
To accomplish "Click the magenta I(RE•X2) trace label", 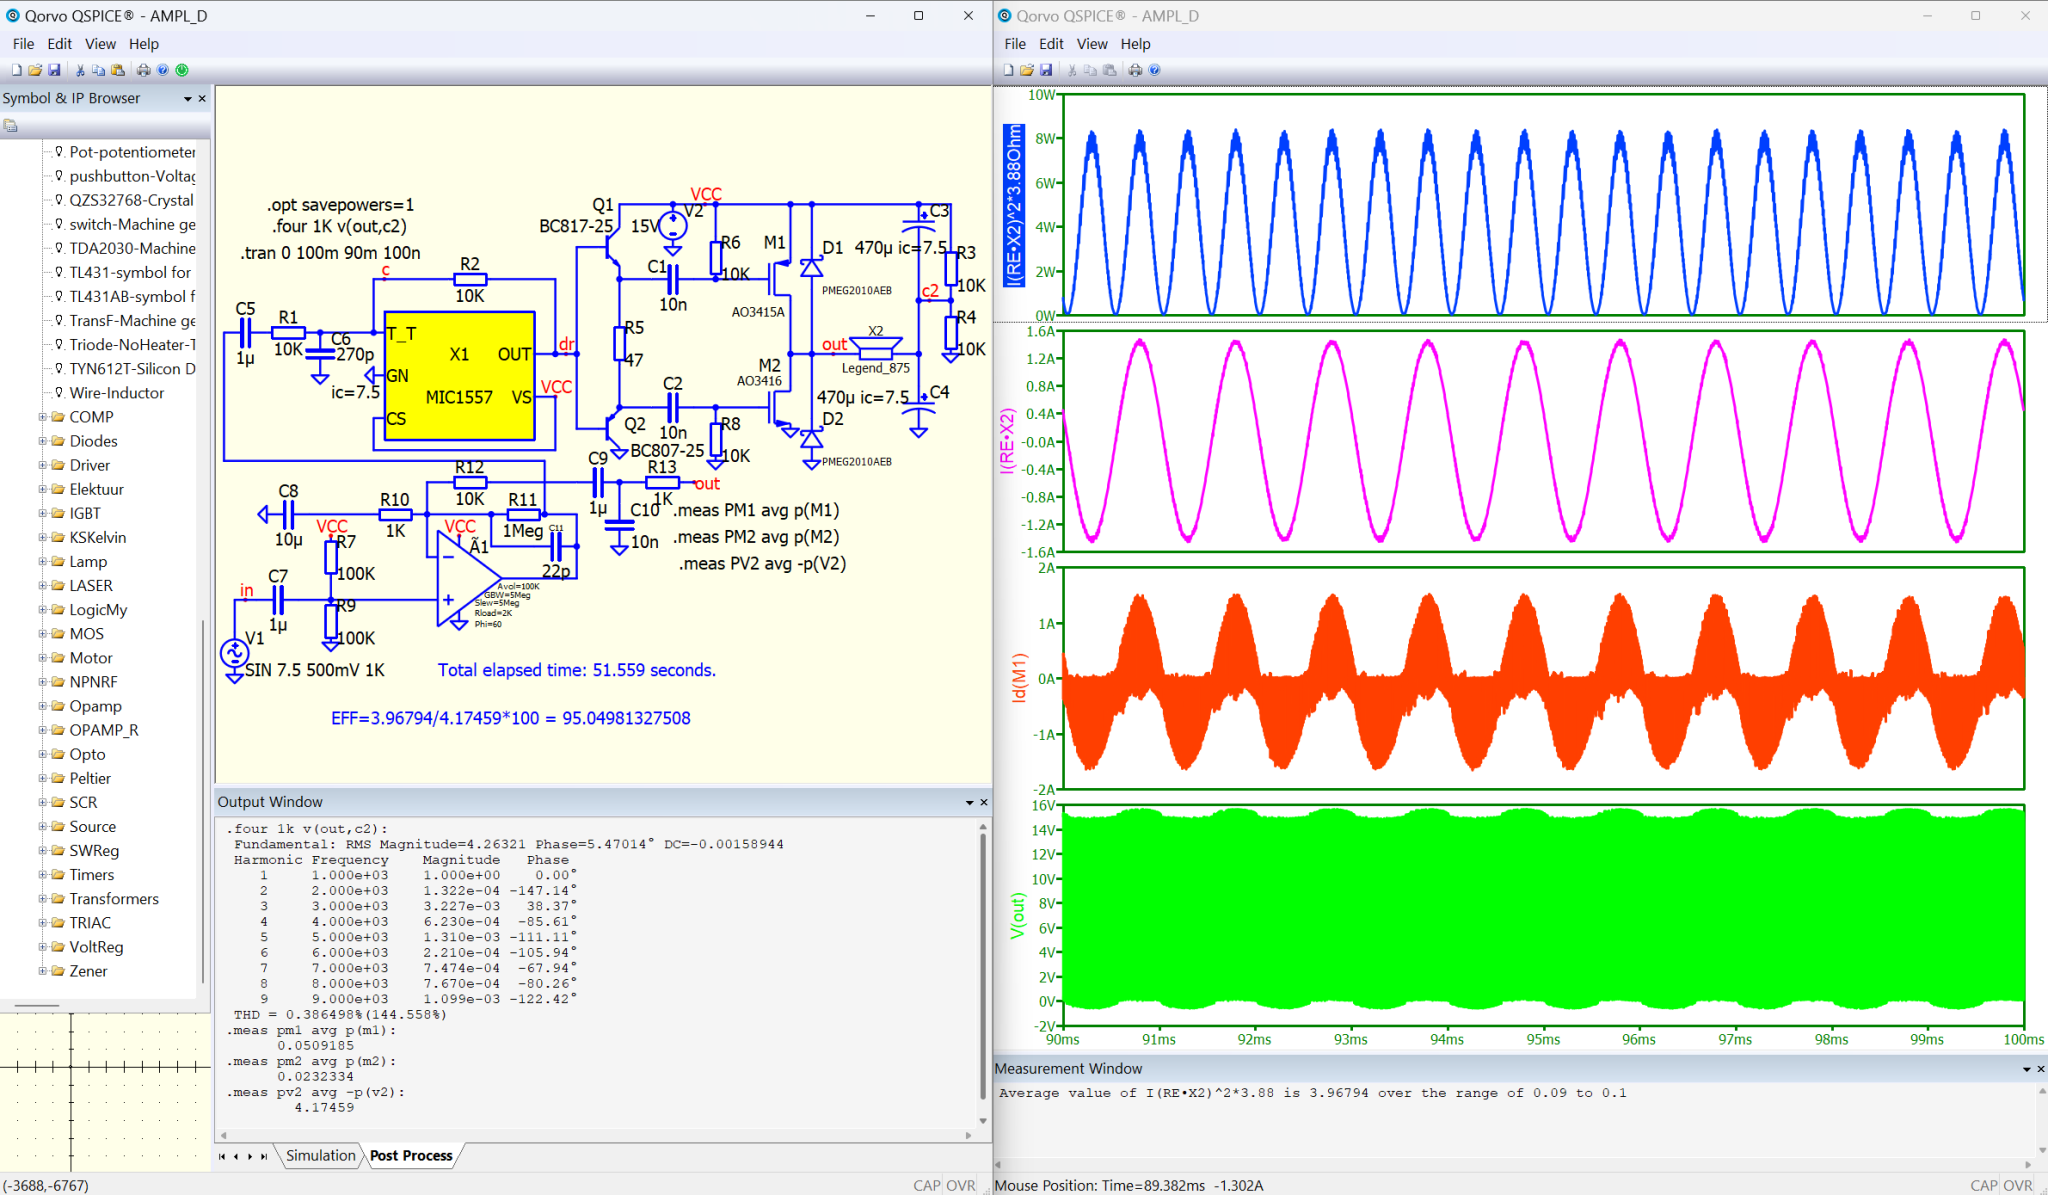I will 1008,441.
